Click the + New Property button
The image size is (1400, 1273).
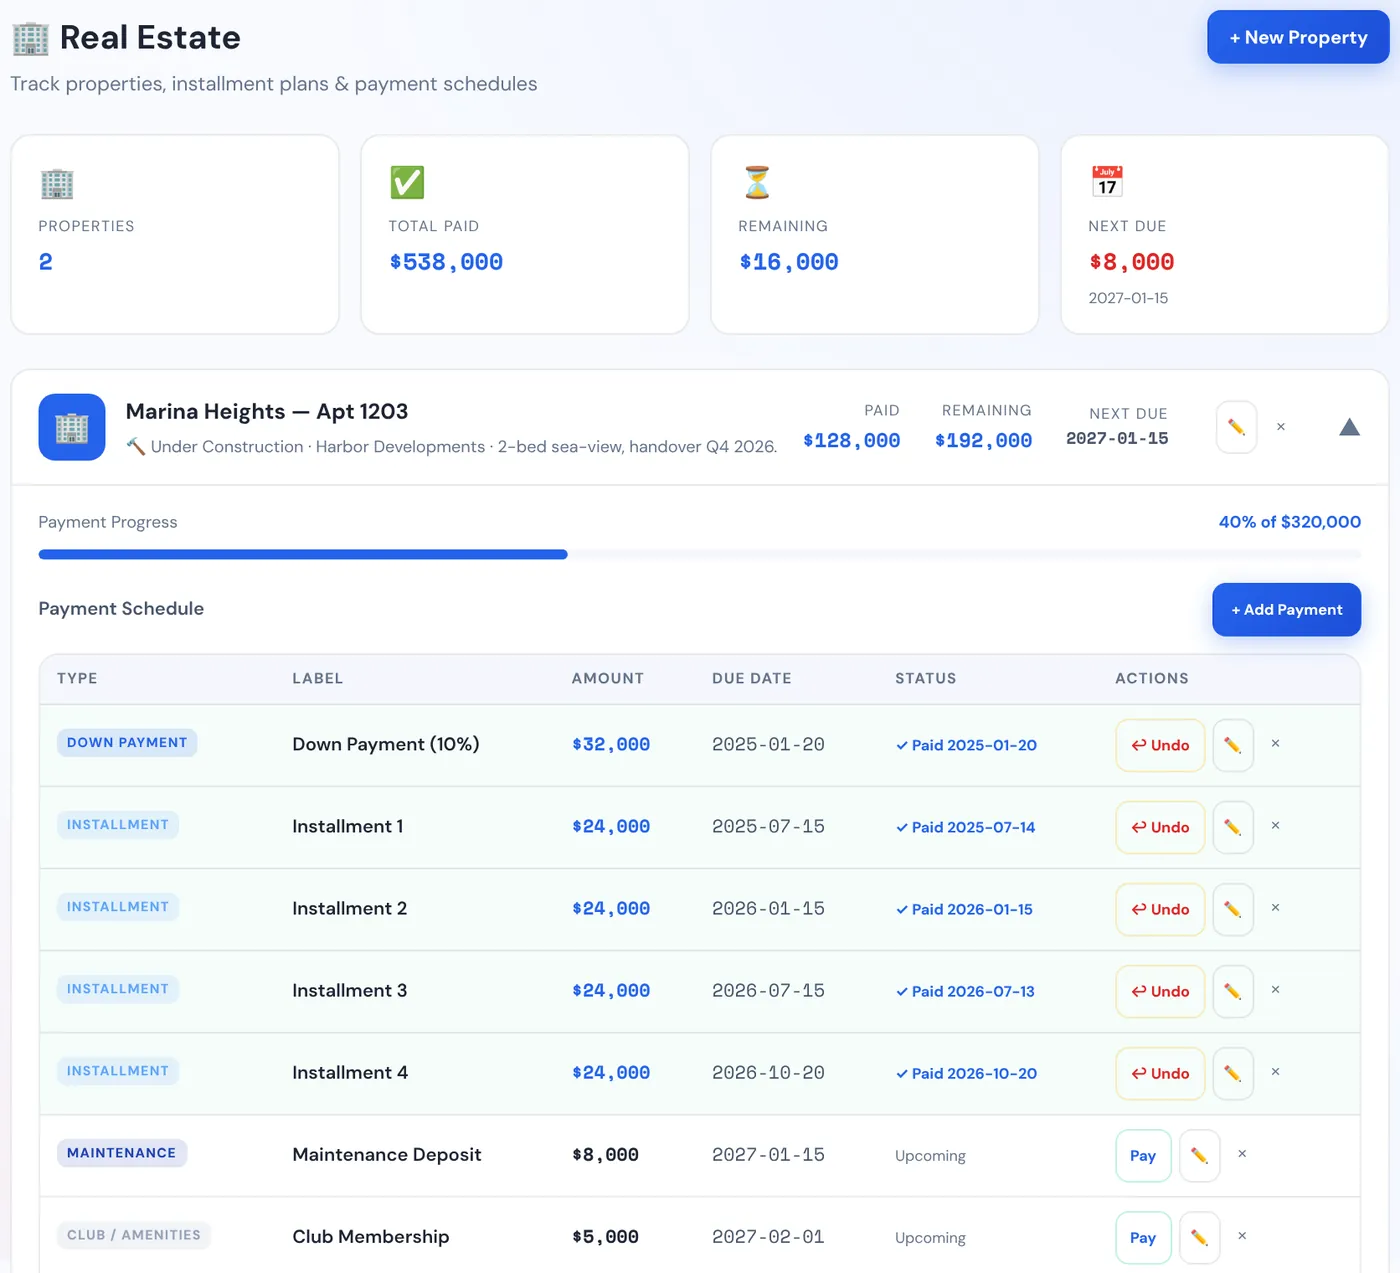1298,37
